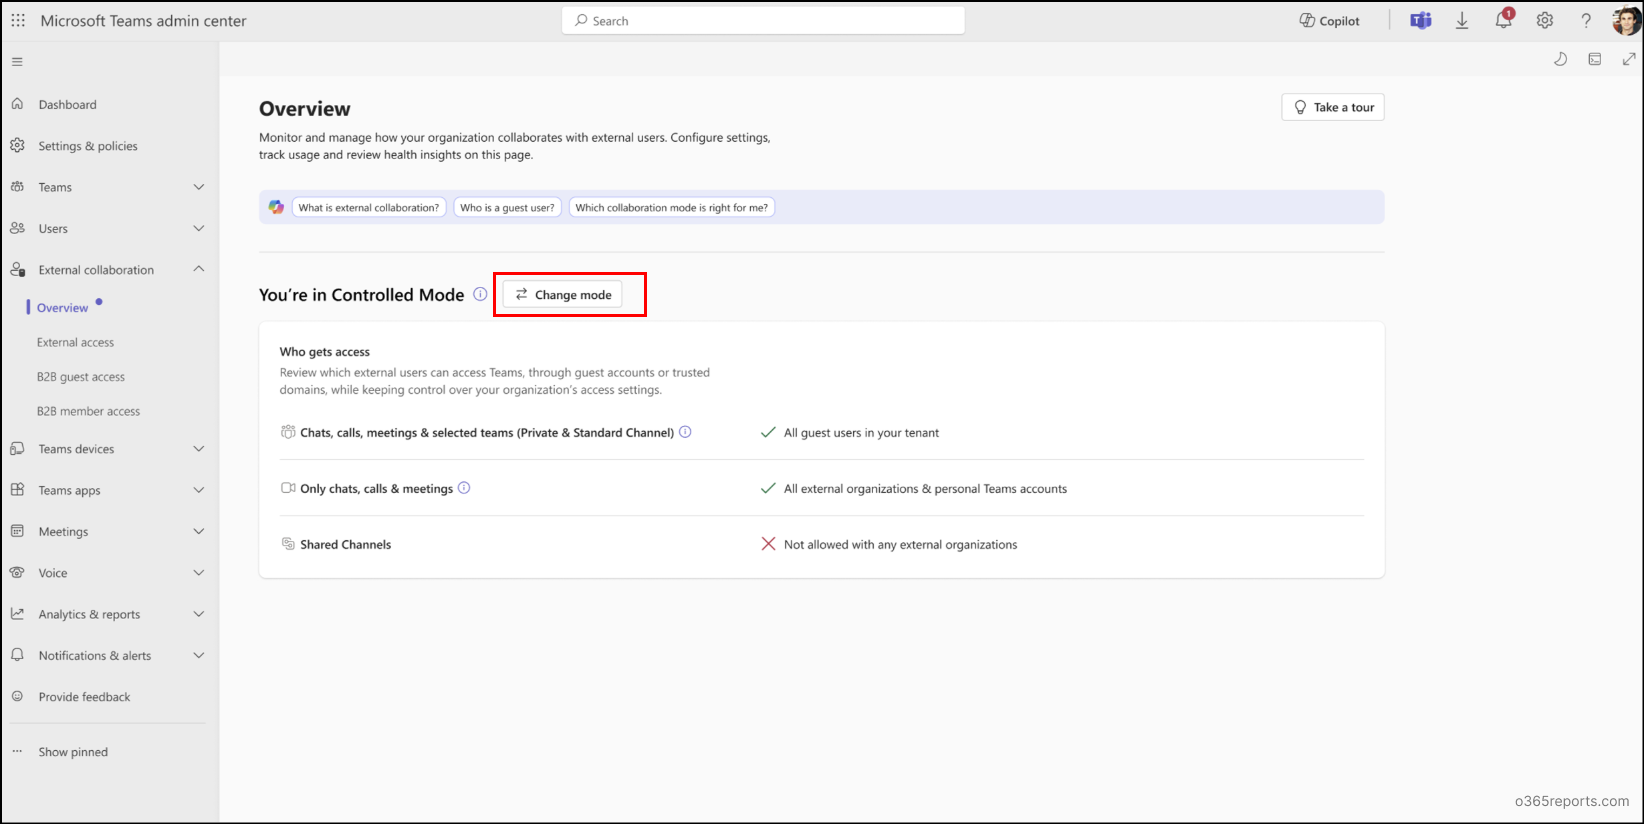Toggle the dark mode moon icon
Viewport: 1644px width, 824px height.
tap(1560, 60)
